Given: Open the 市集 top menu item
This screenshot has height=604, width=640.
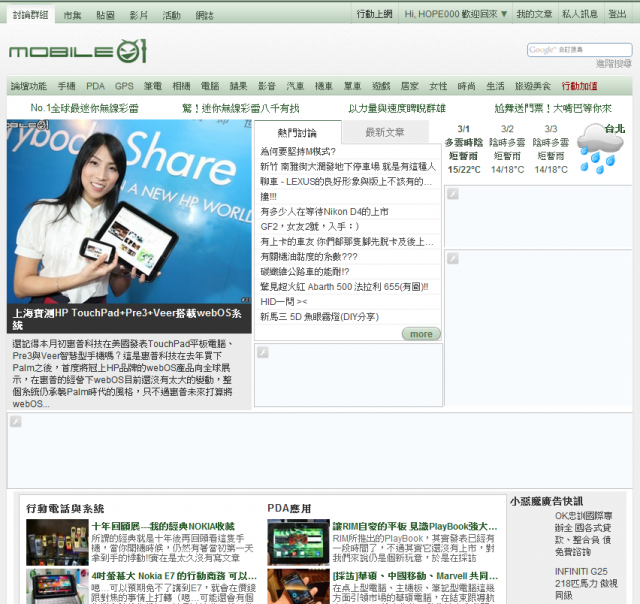Looking at the screenshot, I should click(73, 15).
